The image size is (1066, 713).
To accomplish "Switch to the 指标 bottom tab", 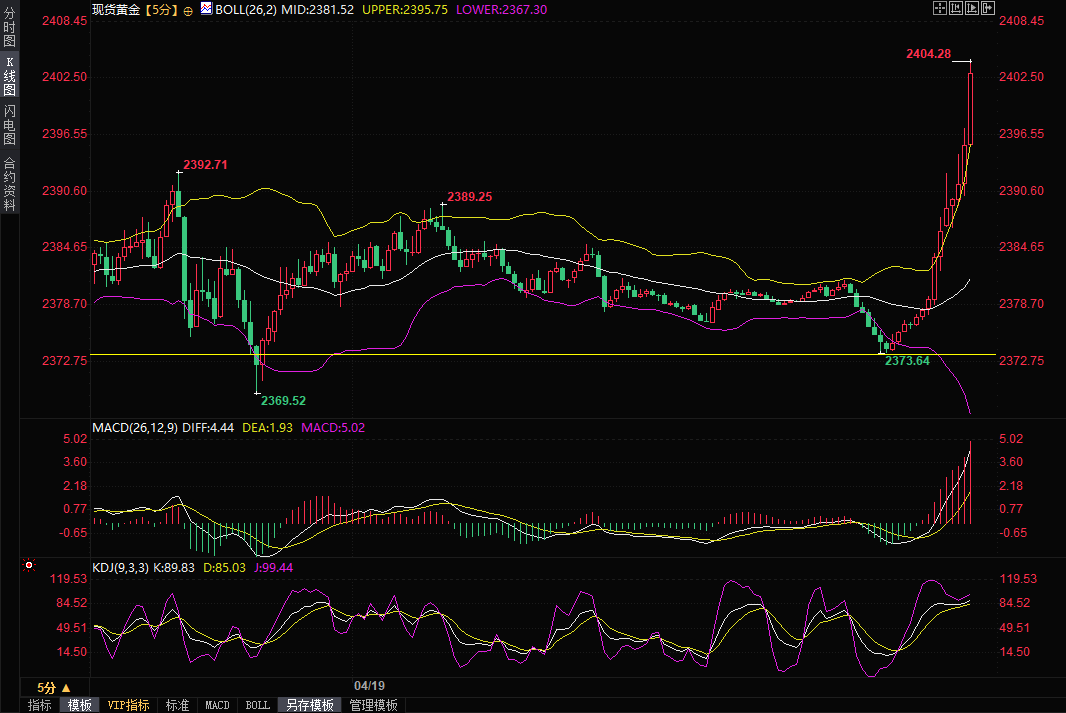I will click(39, 705).
